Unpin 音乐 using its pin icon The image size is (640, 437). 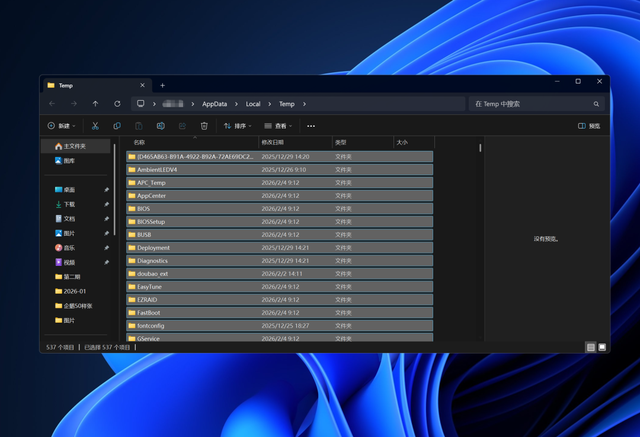[x=107, y=248]
